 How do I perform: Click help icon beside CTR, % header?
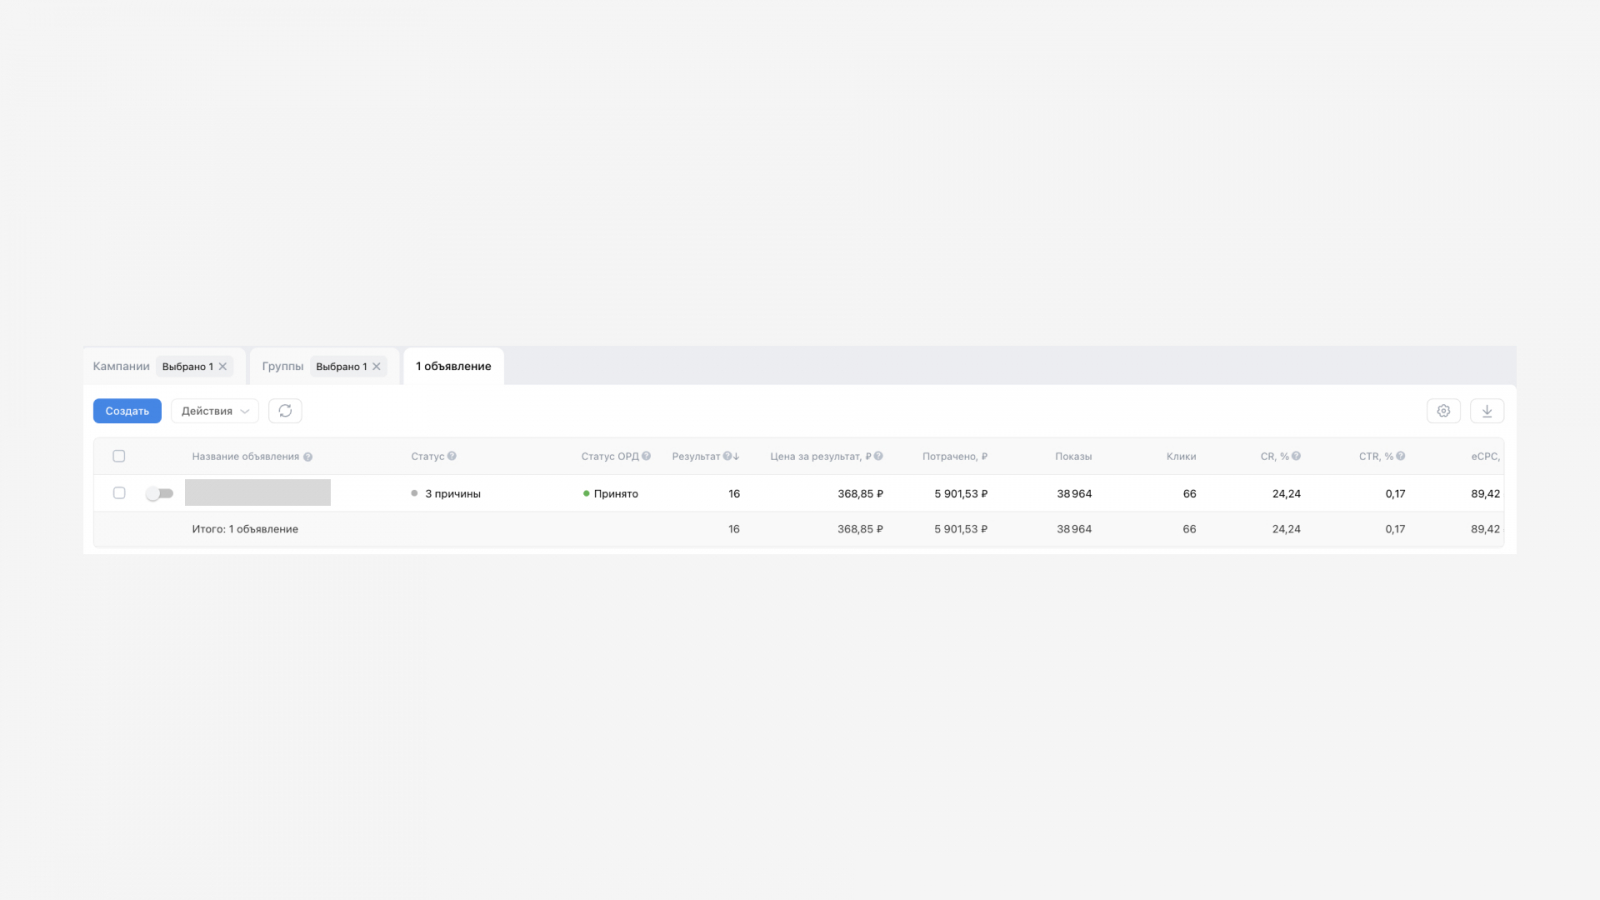point(1401,456)
